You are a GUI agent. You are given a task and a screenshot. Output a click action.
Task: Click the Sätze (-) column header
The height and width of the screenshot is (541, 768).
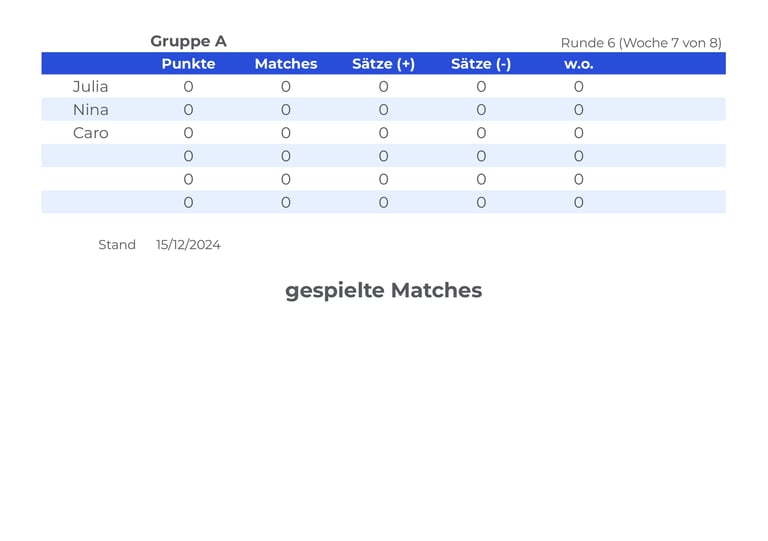tap(480, 64)
